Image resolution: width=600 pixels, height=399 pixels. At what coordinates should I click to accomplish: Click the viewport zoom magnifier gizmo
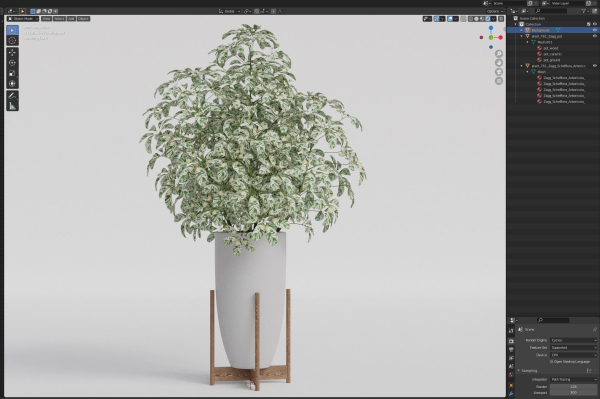tap(499, 54)
